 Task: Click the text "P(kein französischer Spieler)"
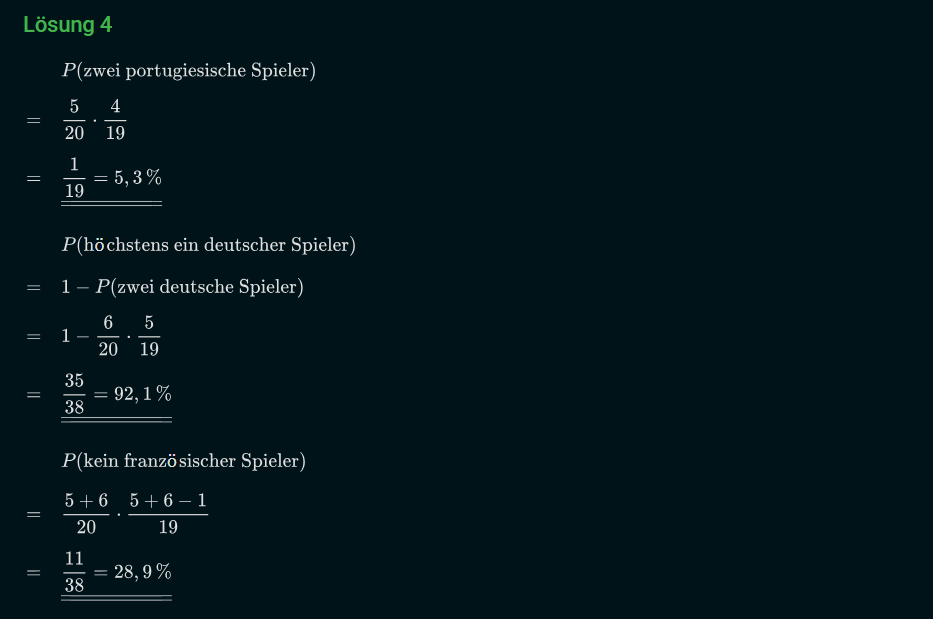(x=183, y=461)
